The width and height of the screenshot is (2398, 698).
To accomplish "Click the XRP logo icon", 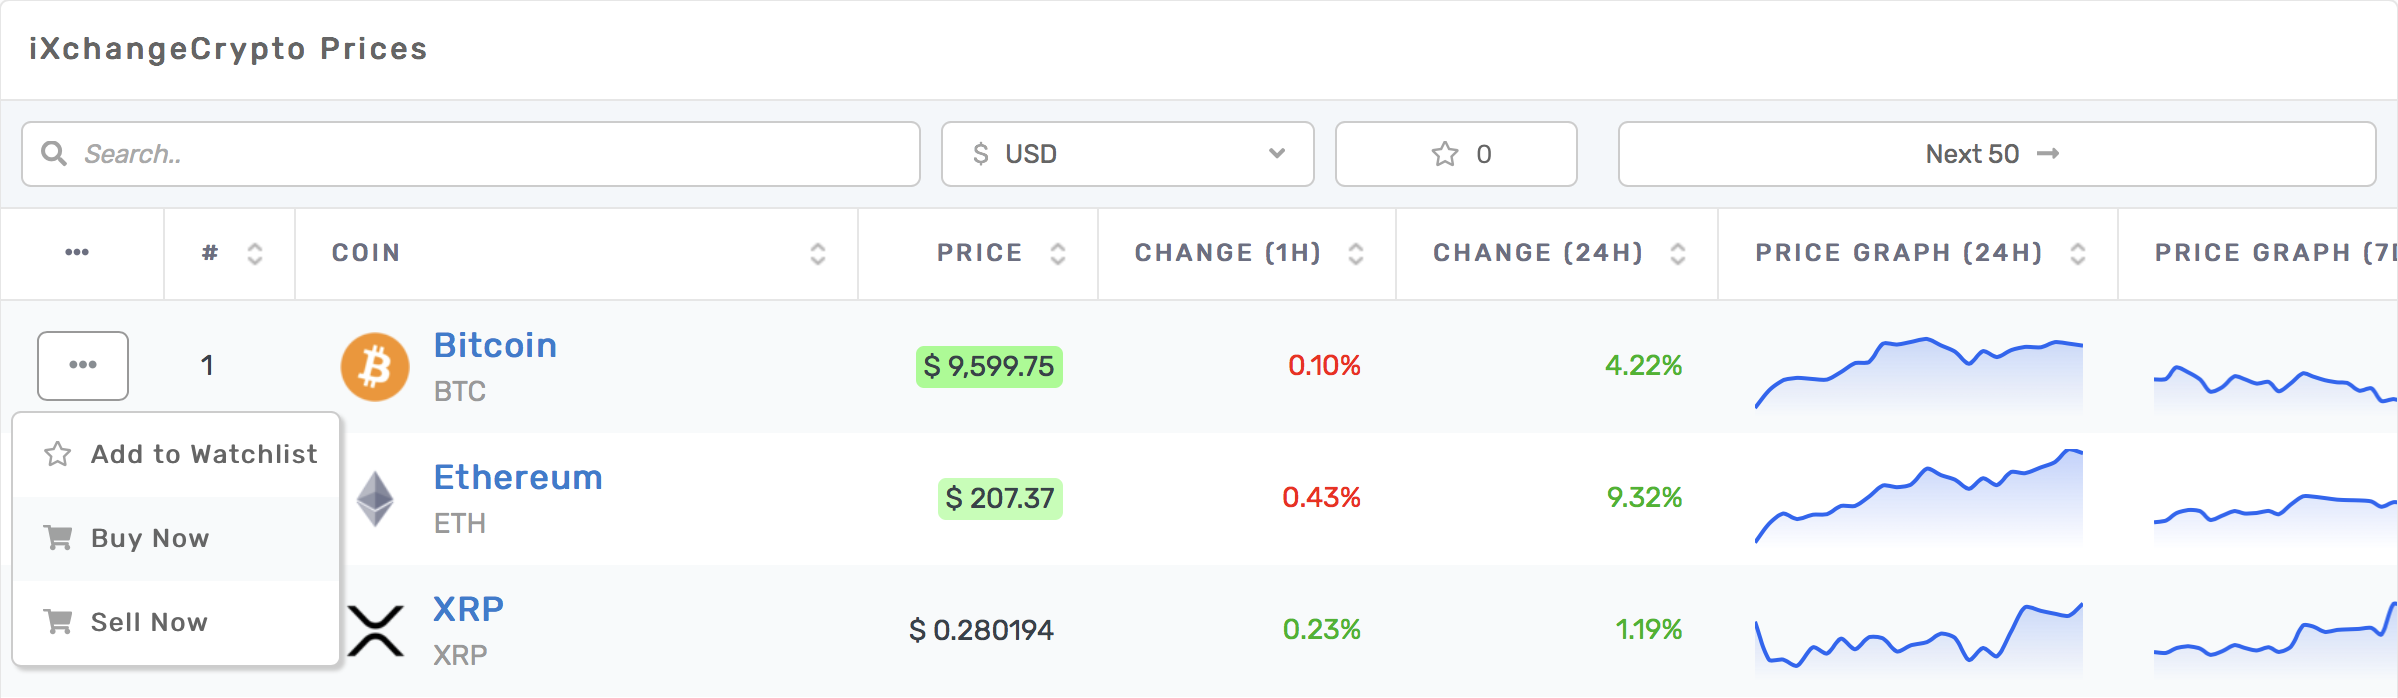I will coord(376,631).
